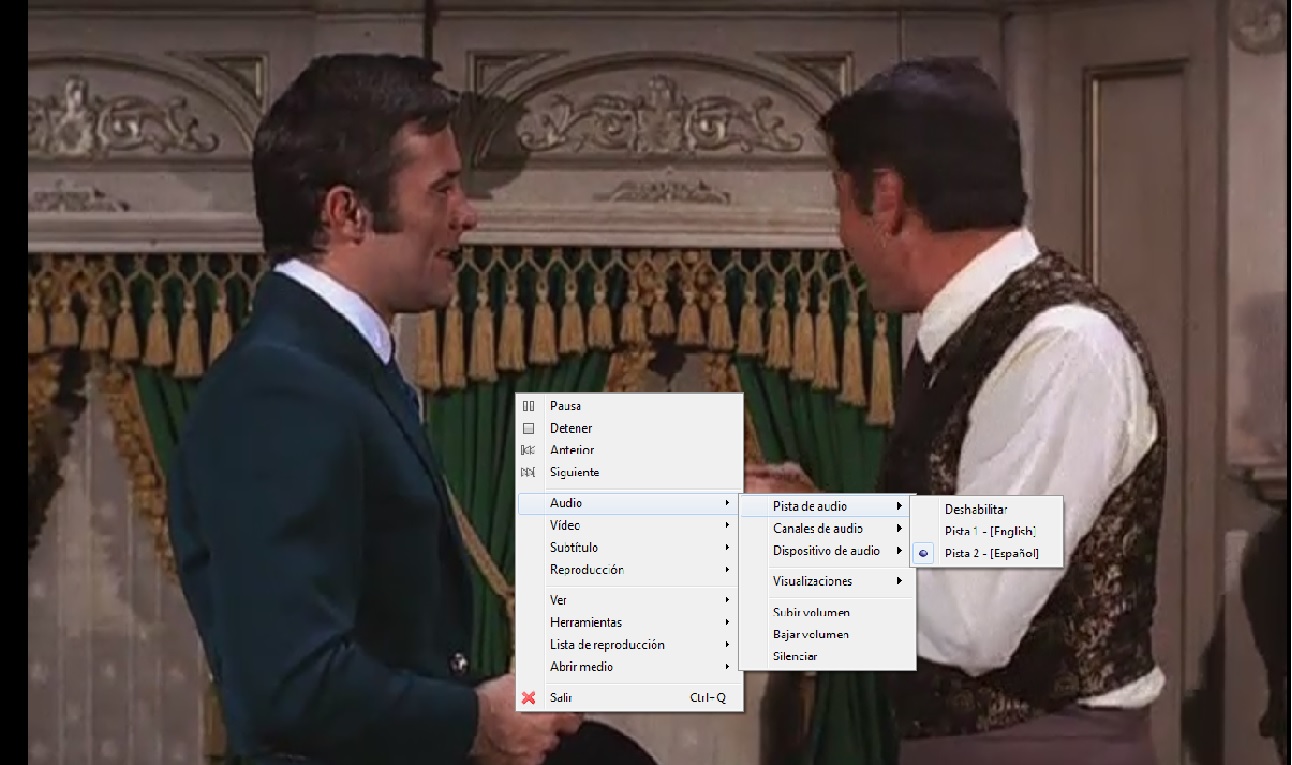Click the Pausa icon in context menu
The width and height of the screenshot is (1292, 765).
pos(528,406)
